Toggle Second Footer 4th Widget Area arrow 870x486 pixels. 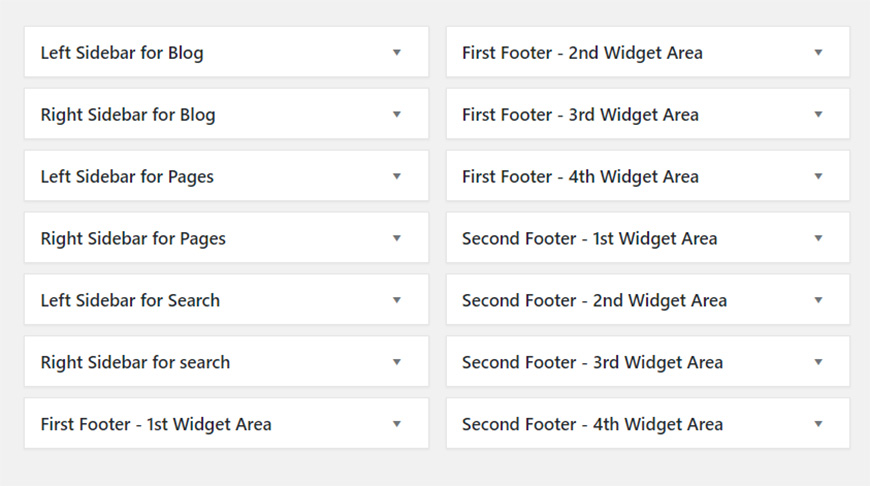point(818,424)
